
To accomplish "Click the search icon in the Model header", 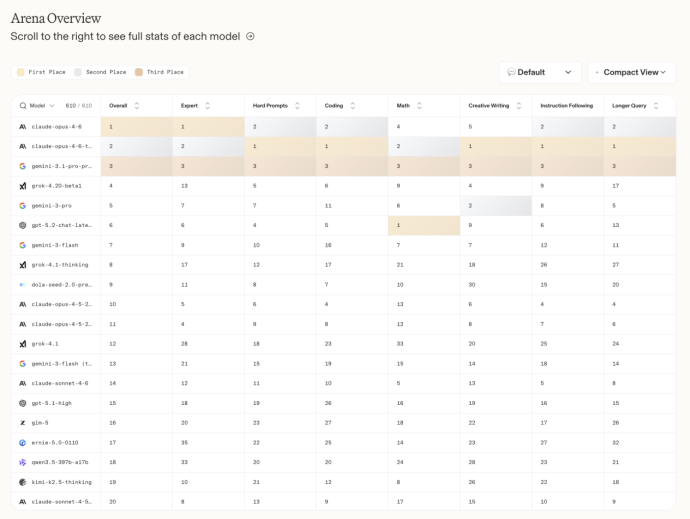I will [22, 105].
